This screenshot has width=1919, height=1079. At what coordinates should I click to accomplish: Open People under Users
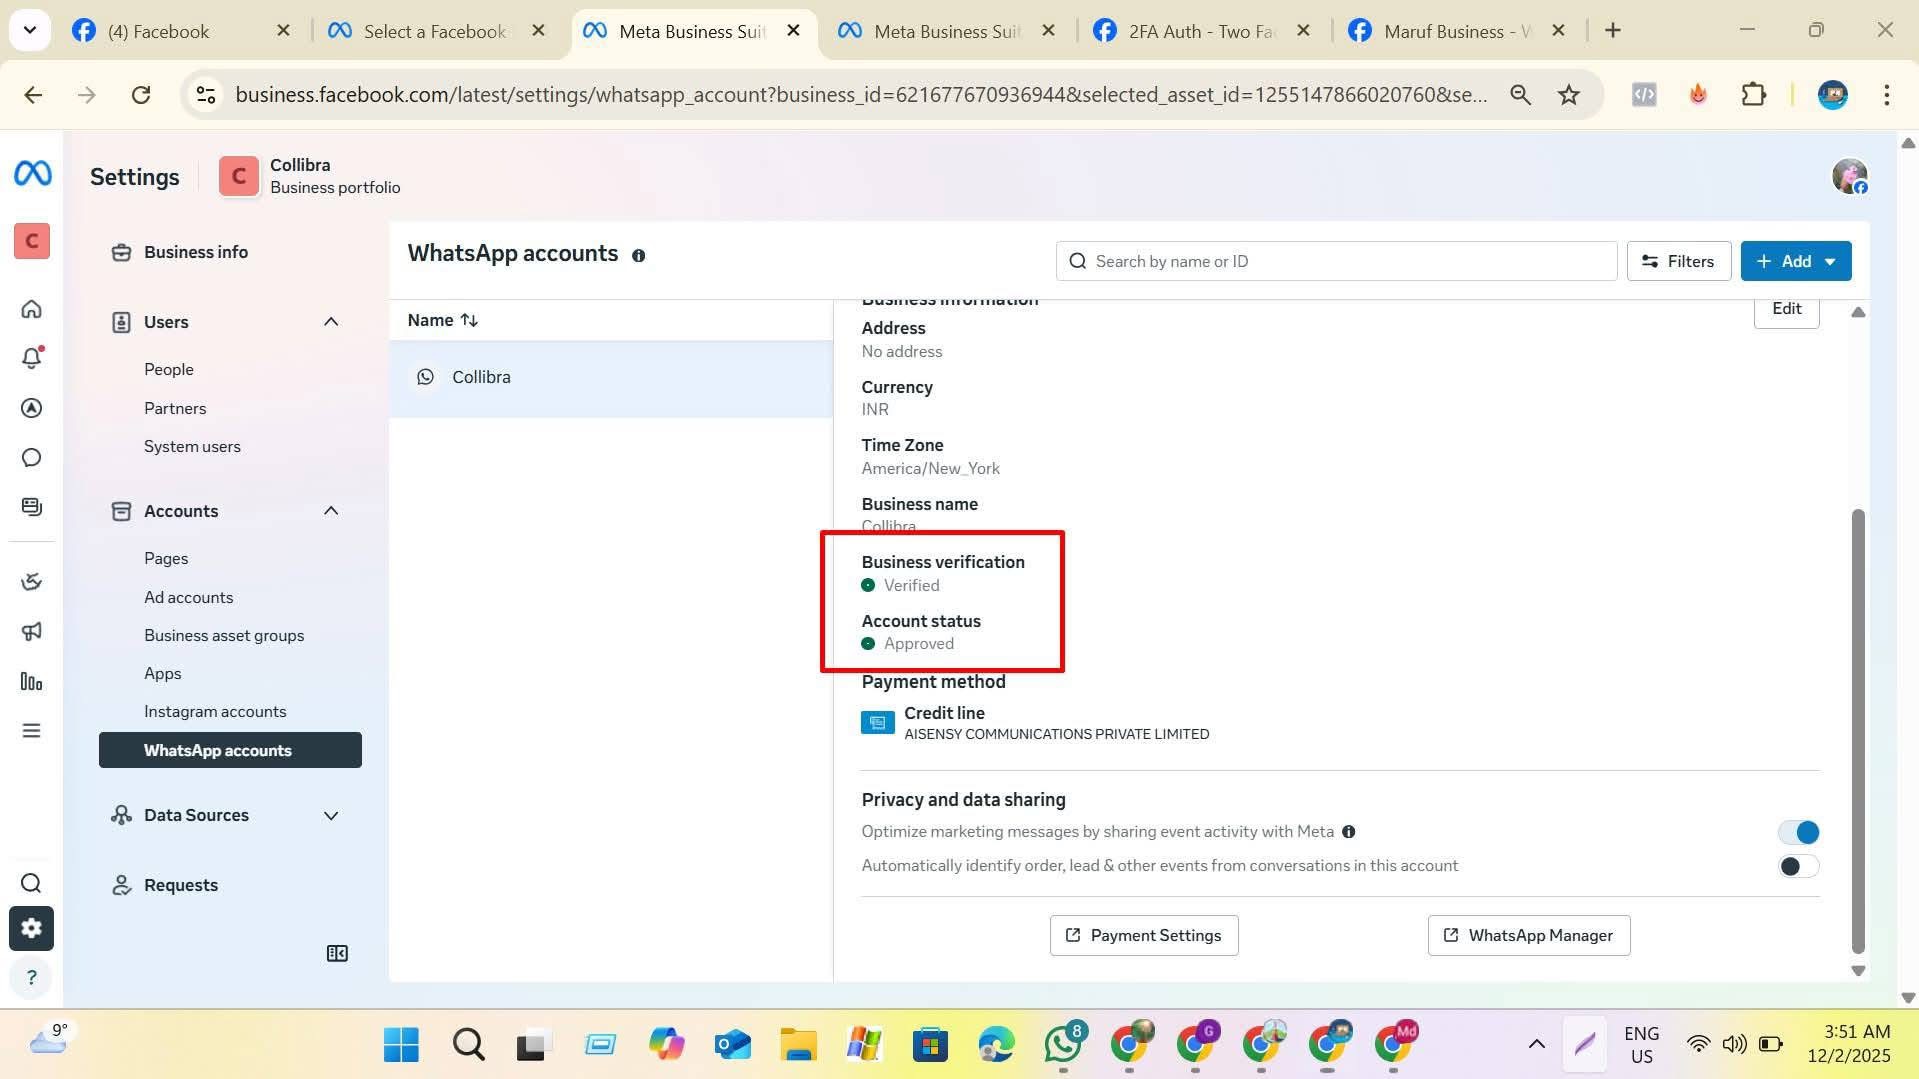coord(169,369)
